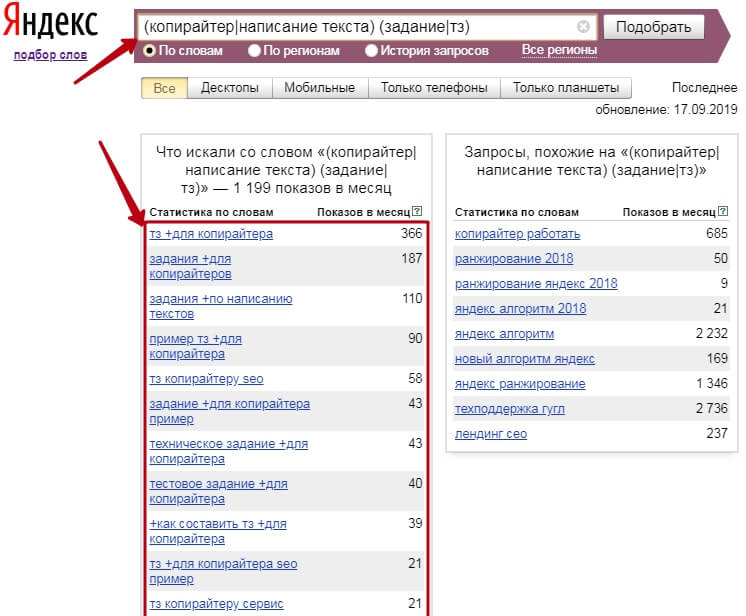Open +как составить тз +для копирайтера

click(218, 531)
